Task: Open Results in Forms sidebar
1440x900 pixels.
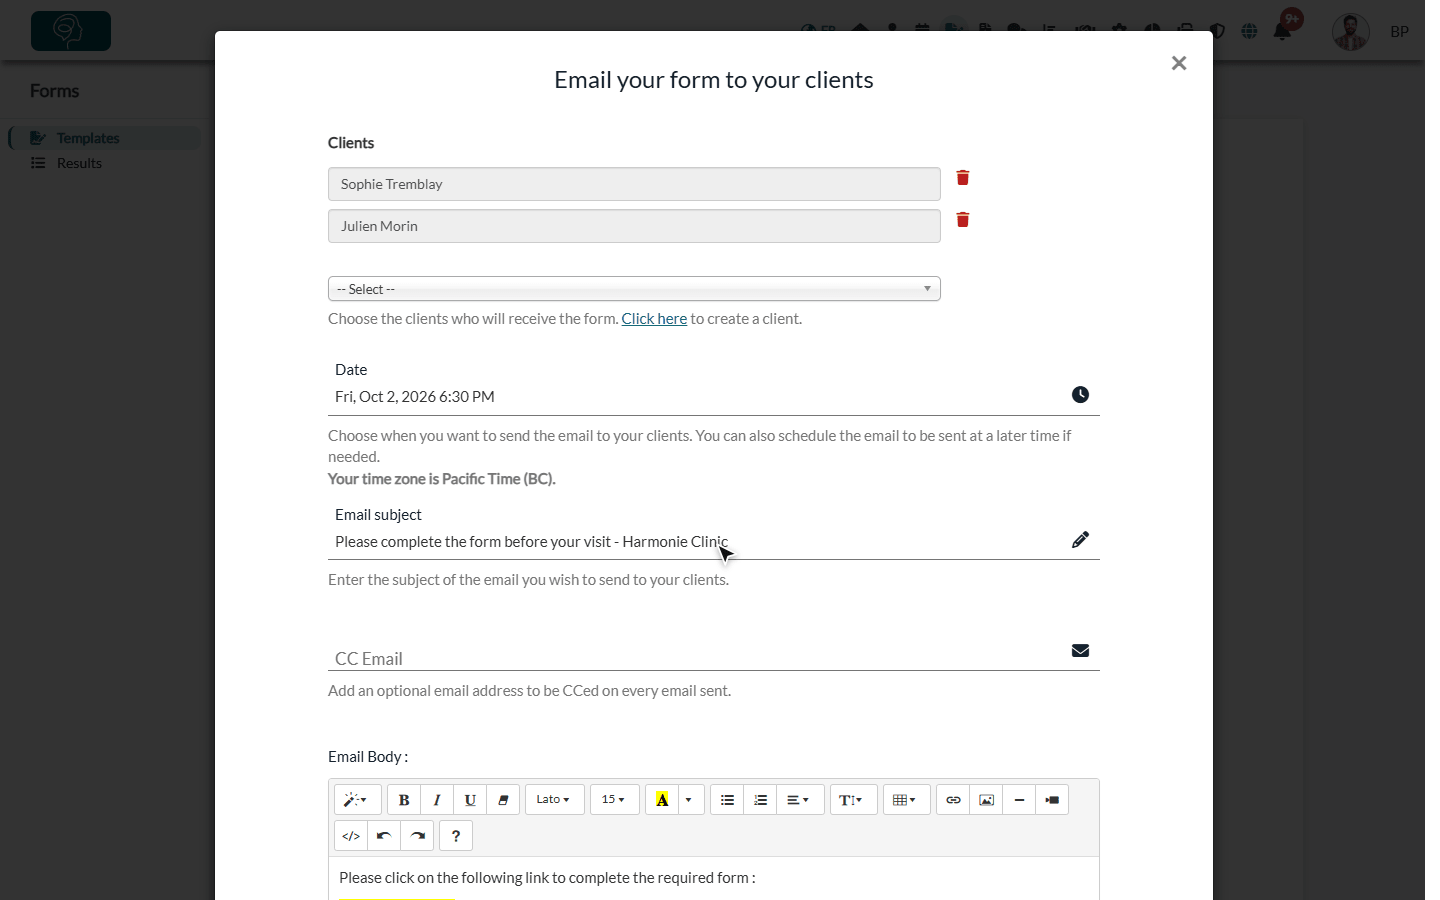Action: pos(79,163)
